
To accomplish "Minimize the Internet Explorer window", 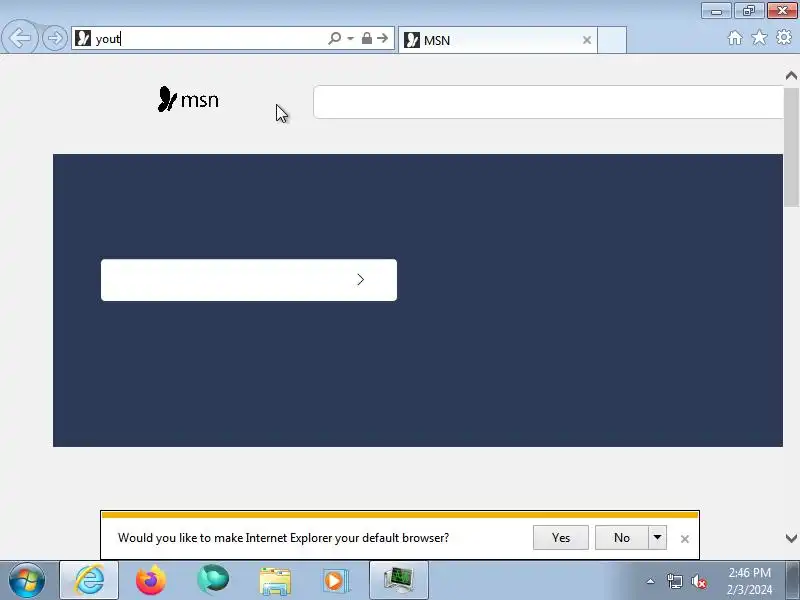I will pyautogui.click(x=716, y=11).
